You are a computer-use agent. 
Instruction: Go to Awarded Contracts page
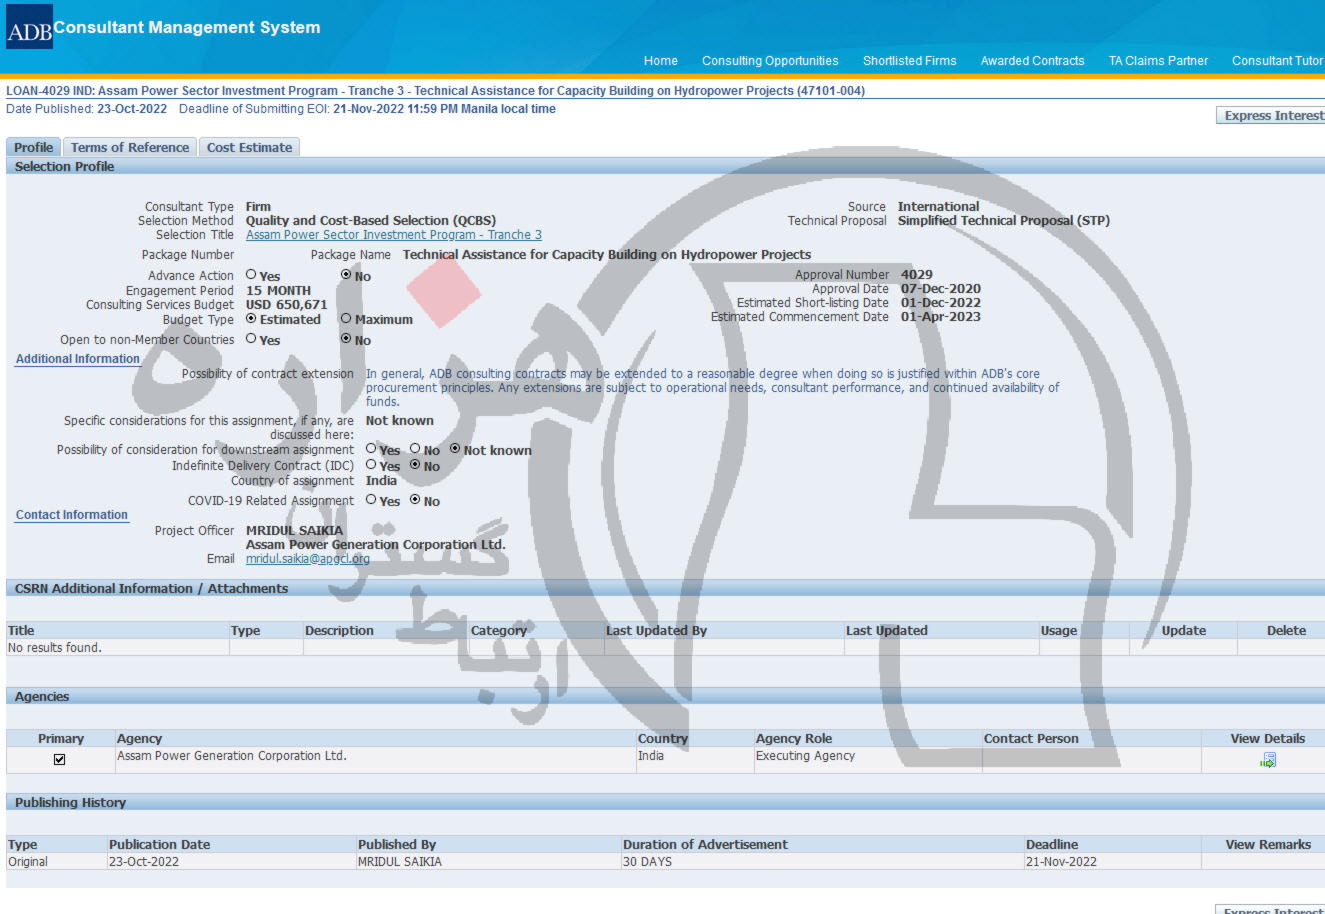pos(1032,61)
